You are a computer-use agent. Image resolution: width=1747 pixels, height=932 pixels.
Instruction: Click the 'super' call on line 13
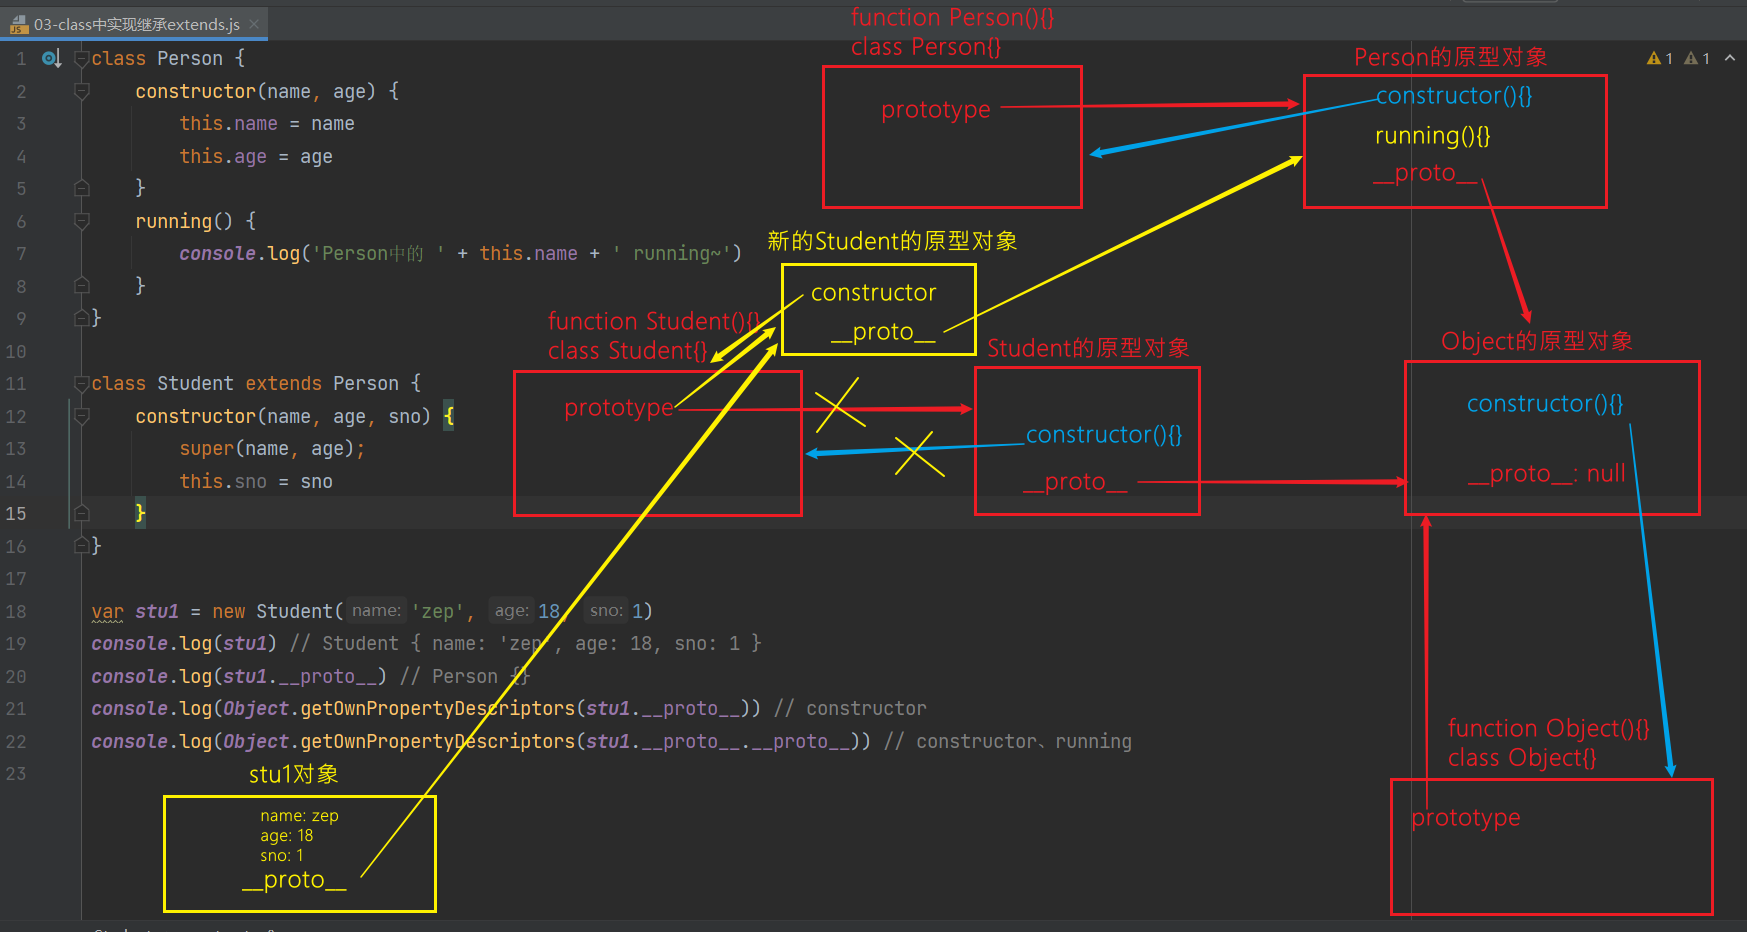pyautogui.click(x=207, y=448)
